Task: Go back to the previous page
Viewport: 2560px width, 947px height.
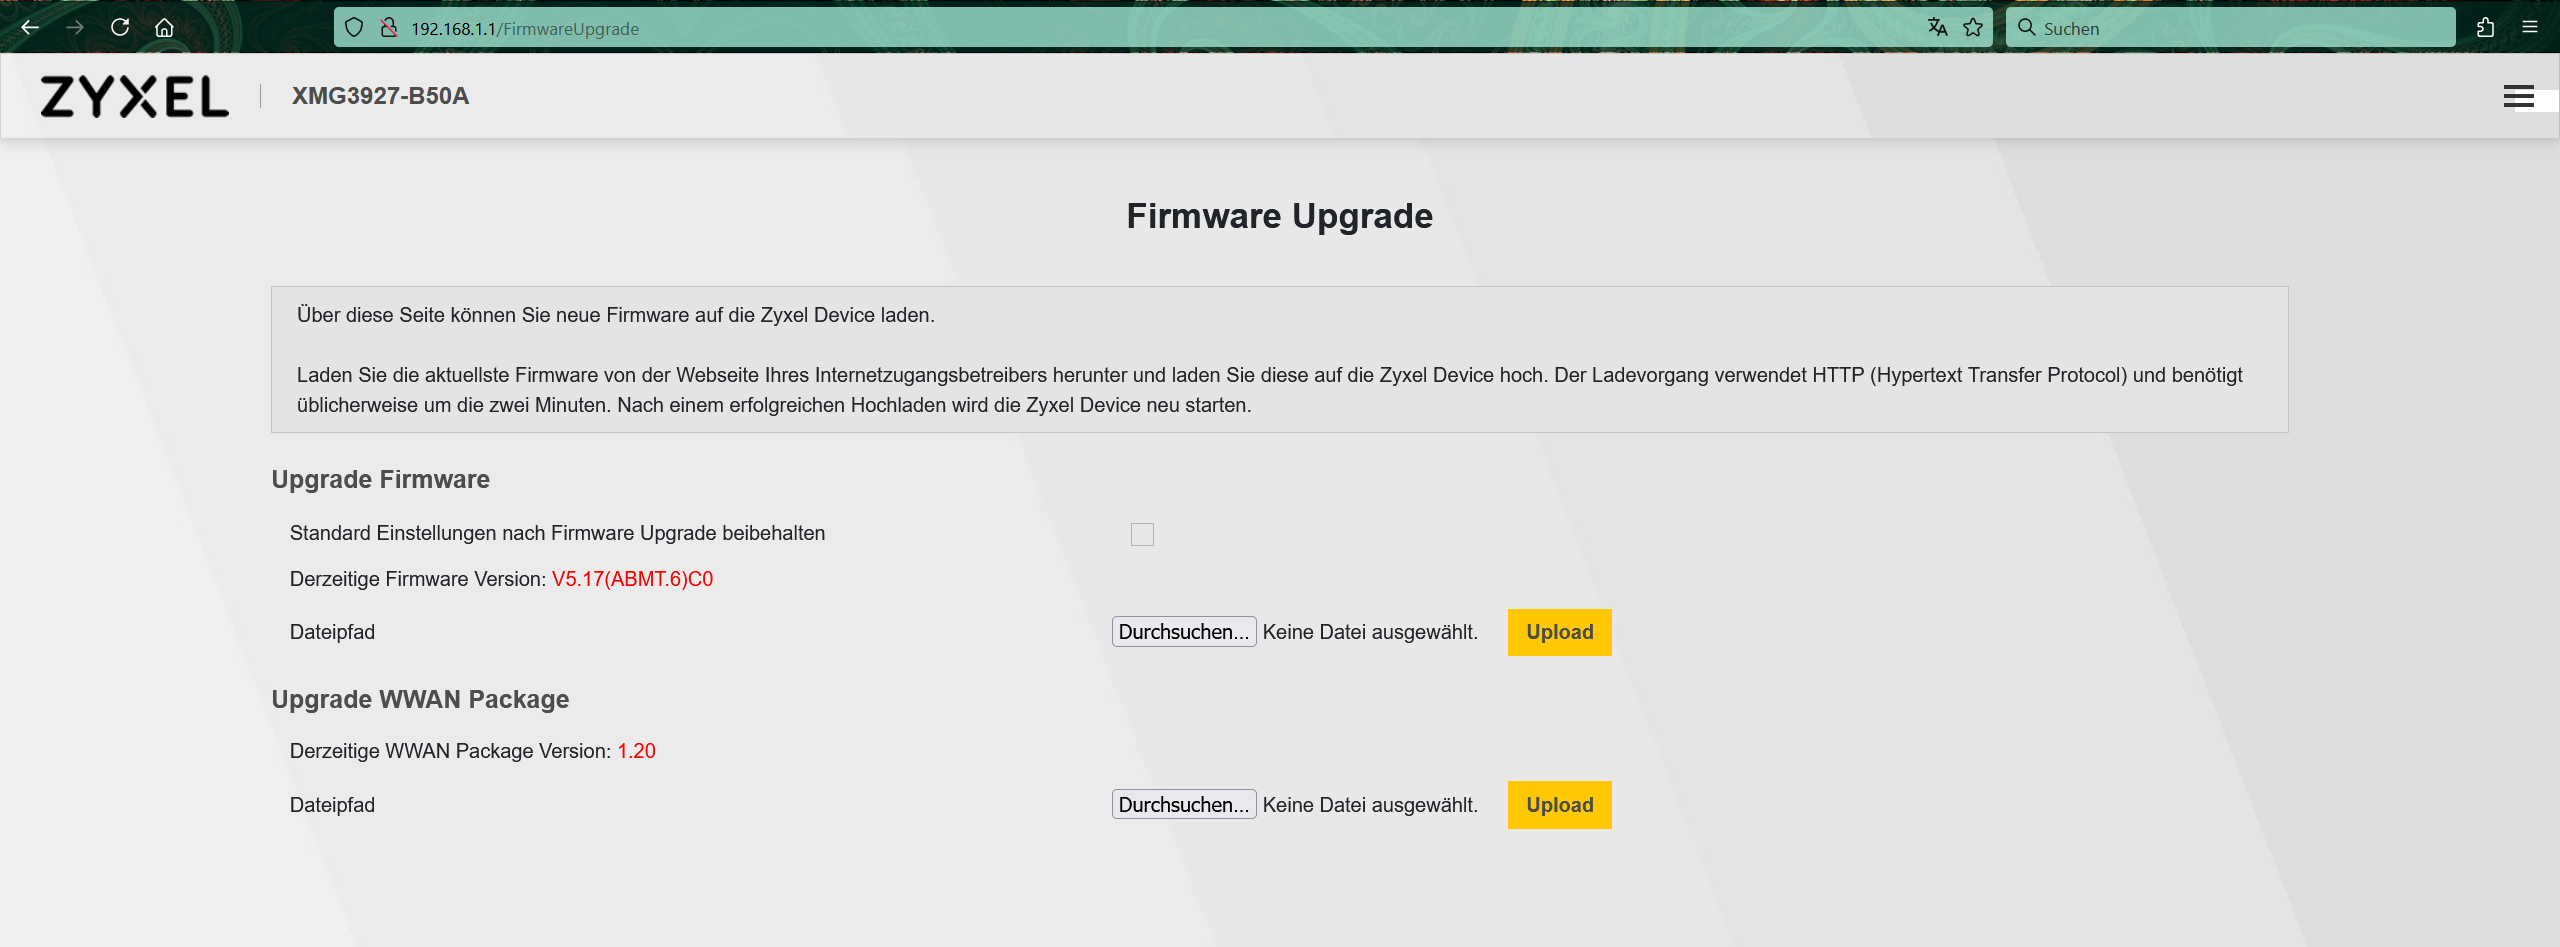Action: (30, 28)
